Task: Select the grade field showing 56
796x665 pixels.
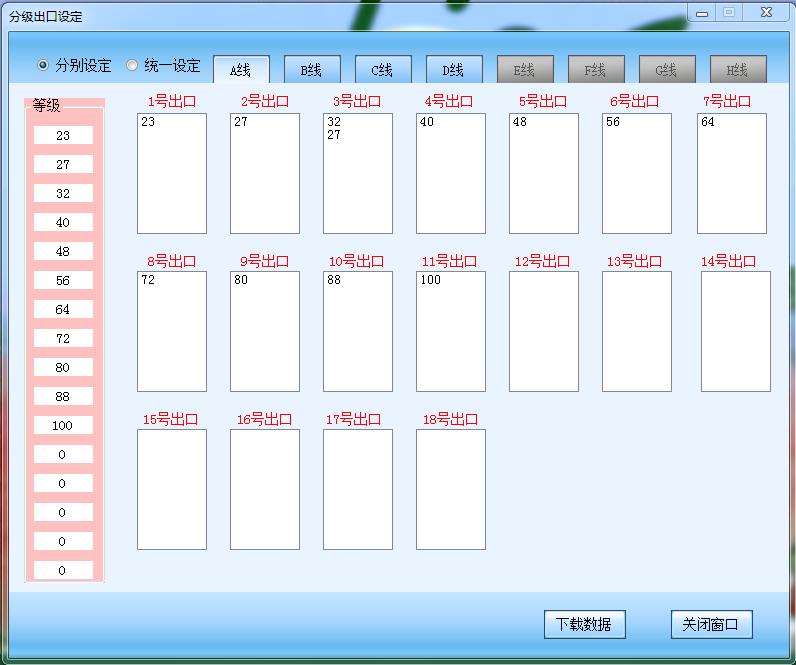Action: point(63,280)
